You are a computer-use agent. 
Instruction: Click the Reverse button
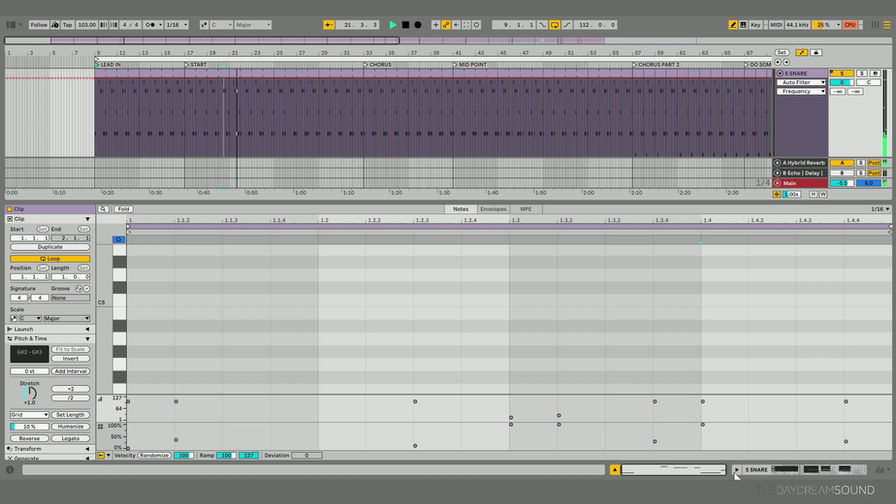tap(29, 438)
